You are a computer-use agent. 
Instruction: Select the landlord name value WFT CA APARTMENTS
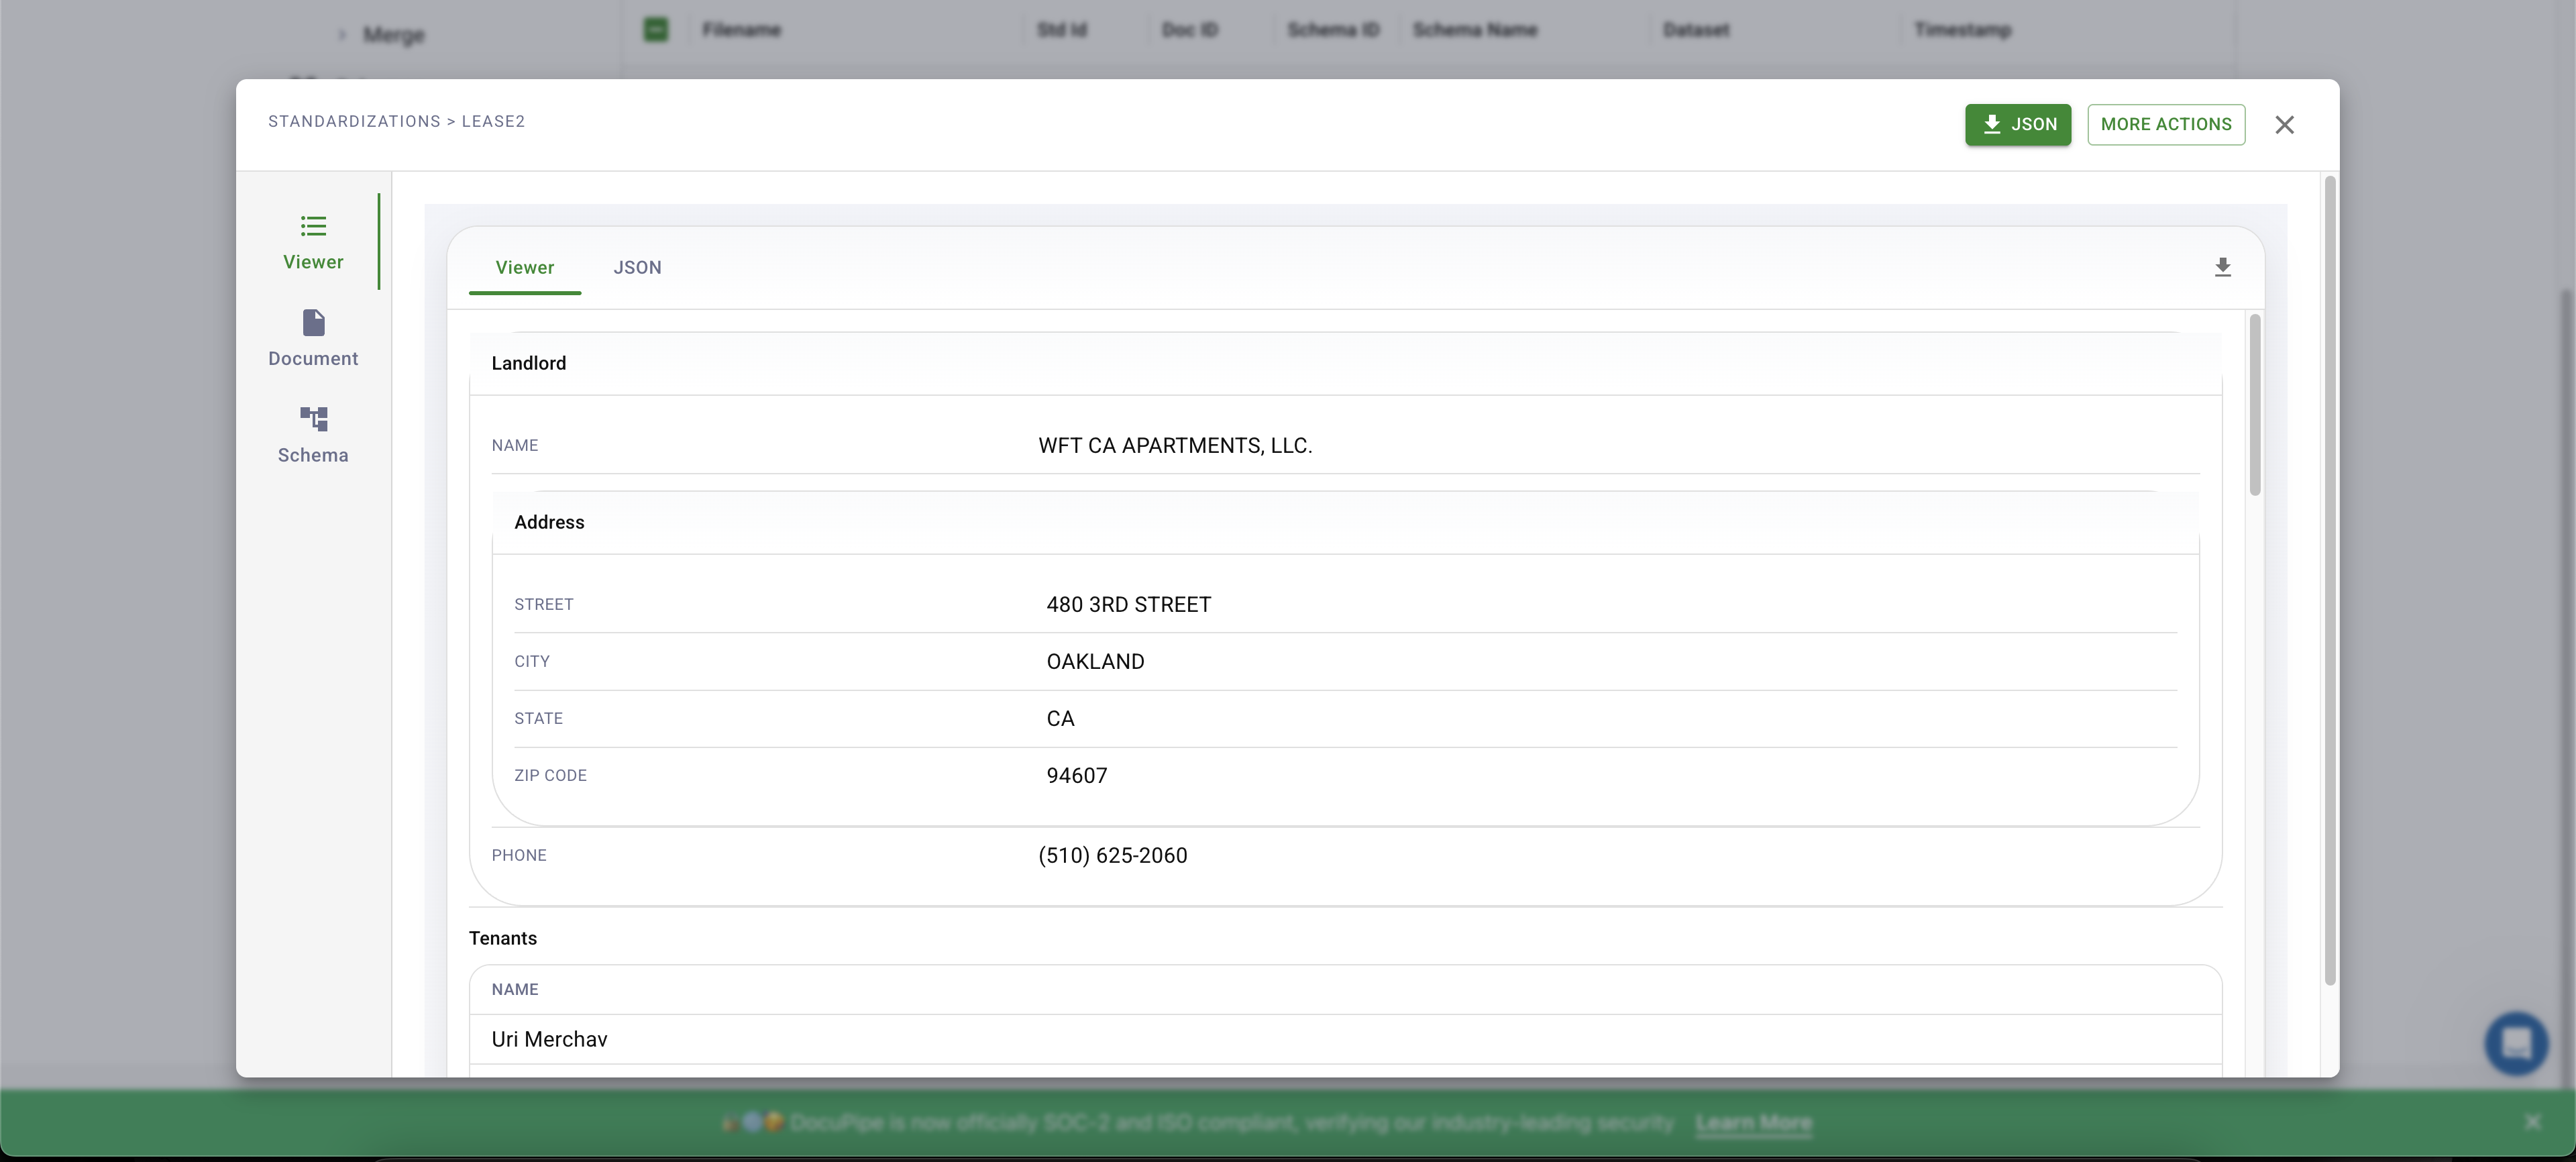coord(1175,446)
